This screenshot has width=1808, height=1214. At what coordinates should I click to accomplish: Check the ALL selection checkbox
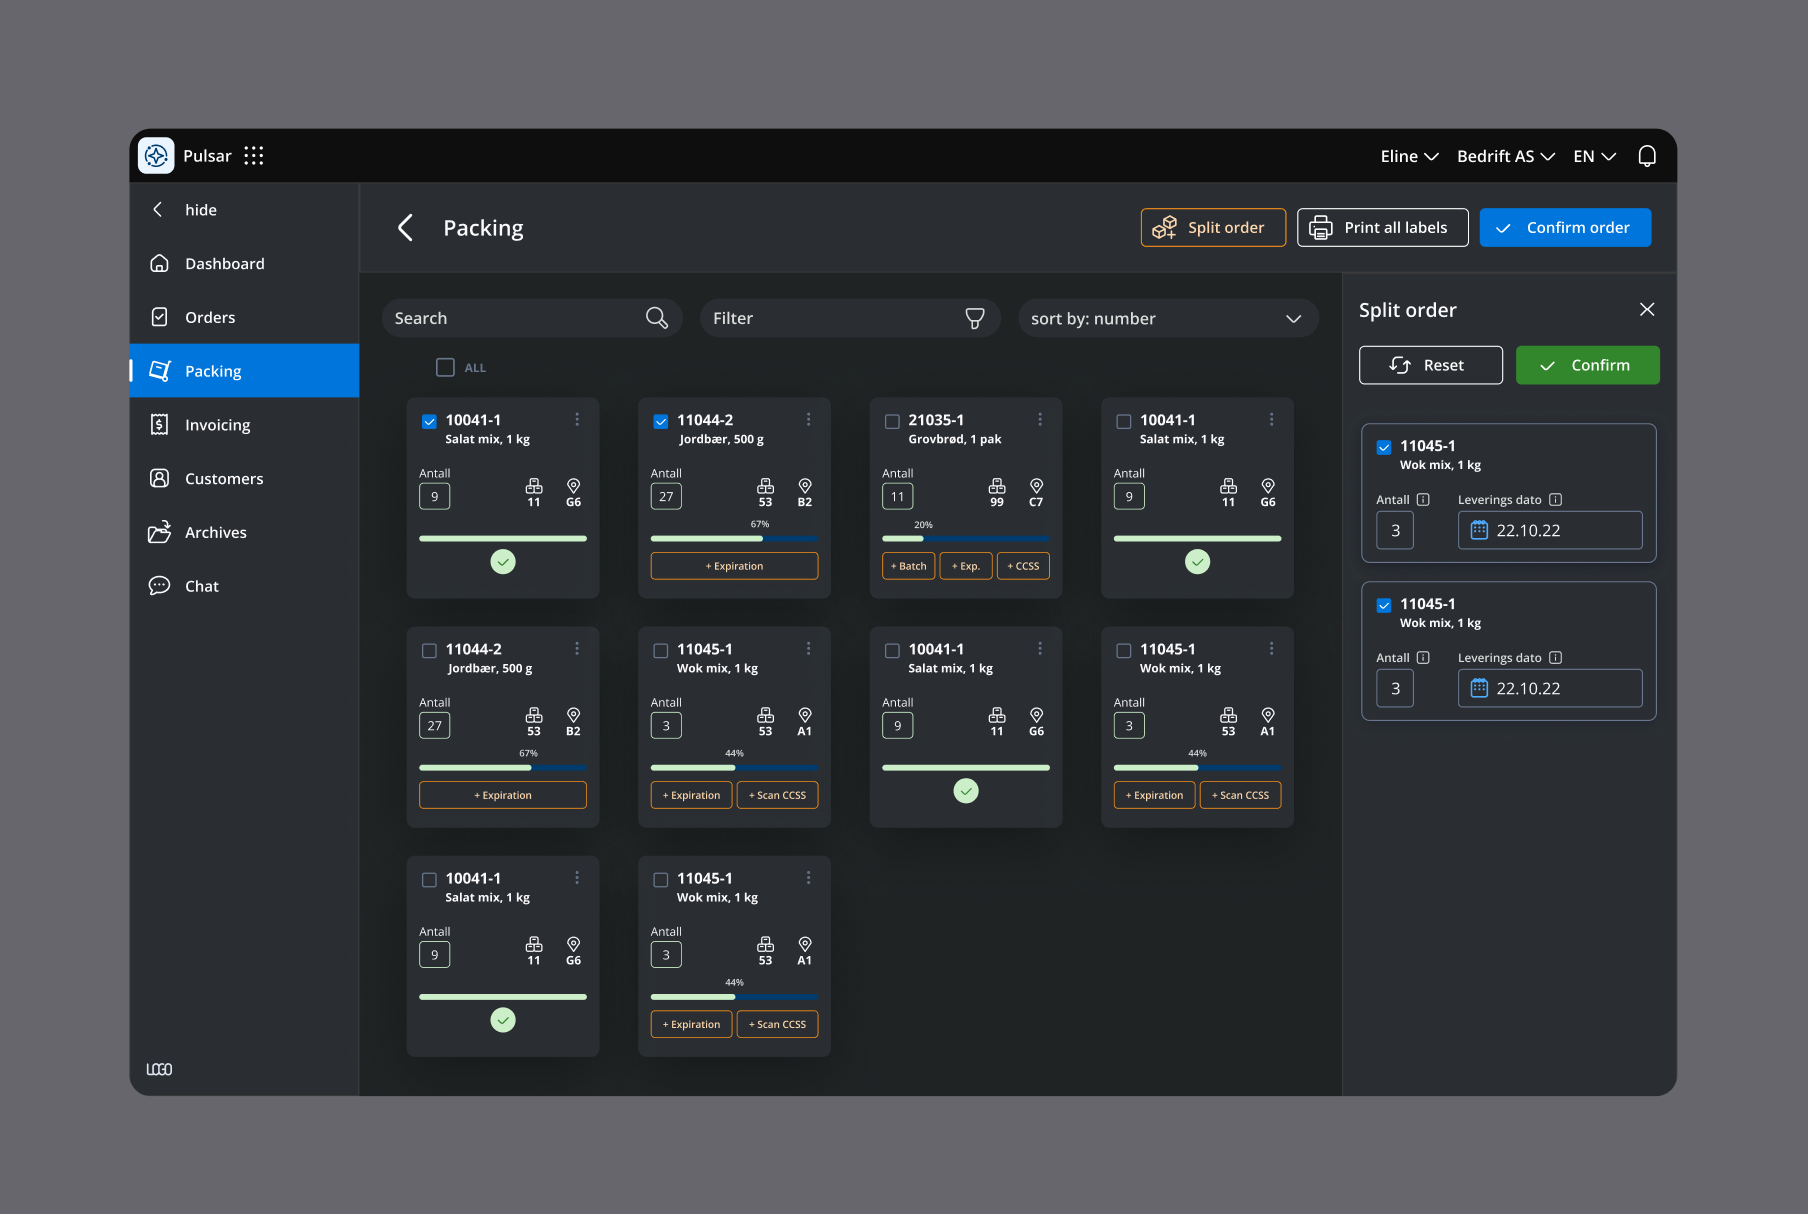pos(445,367)
